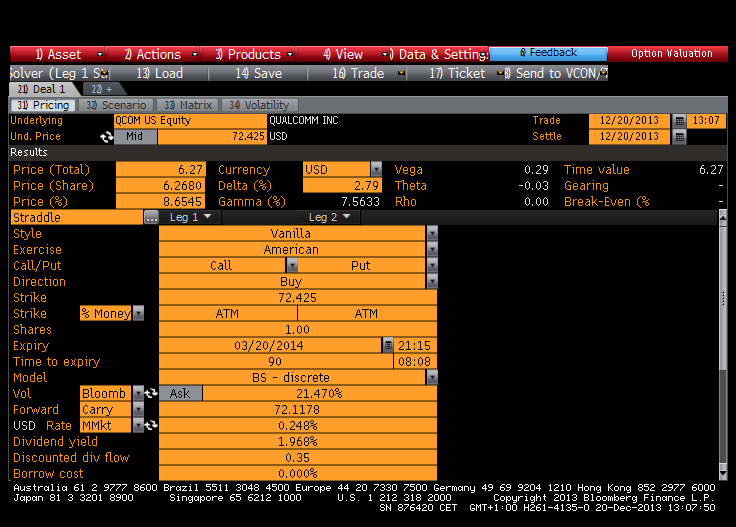Open the Model BS - discrete dropdown
The width and height of the screenshot is (736, 527).
click(432, 377)
